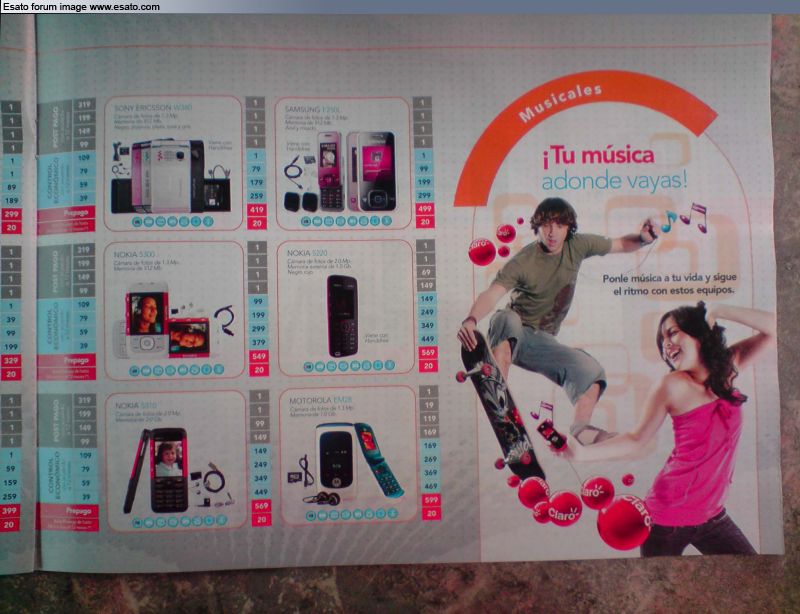Click the music notes icon near boy's hand
800x614 pixels.
click(x=684, y=217)
